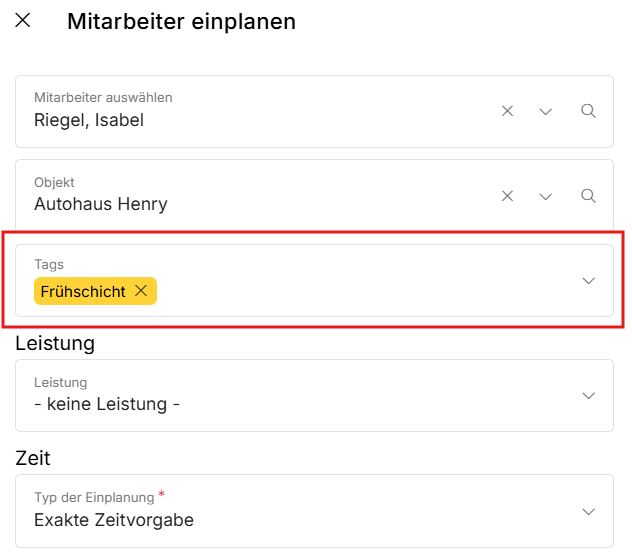Click the Leistung section heading

pos(55,343)
